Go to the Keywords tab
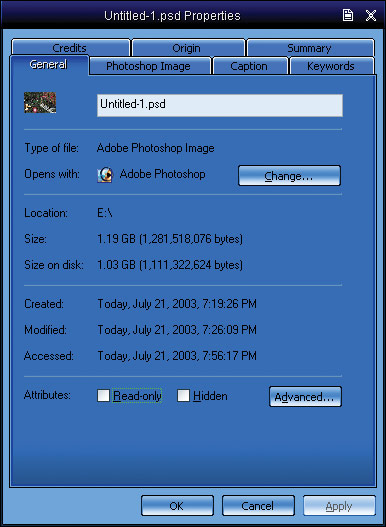386x527 pixels. click(x=331, y=66)
